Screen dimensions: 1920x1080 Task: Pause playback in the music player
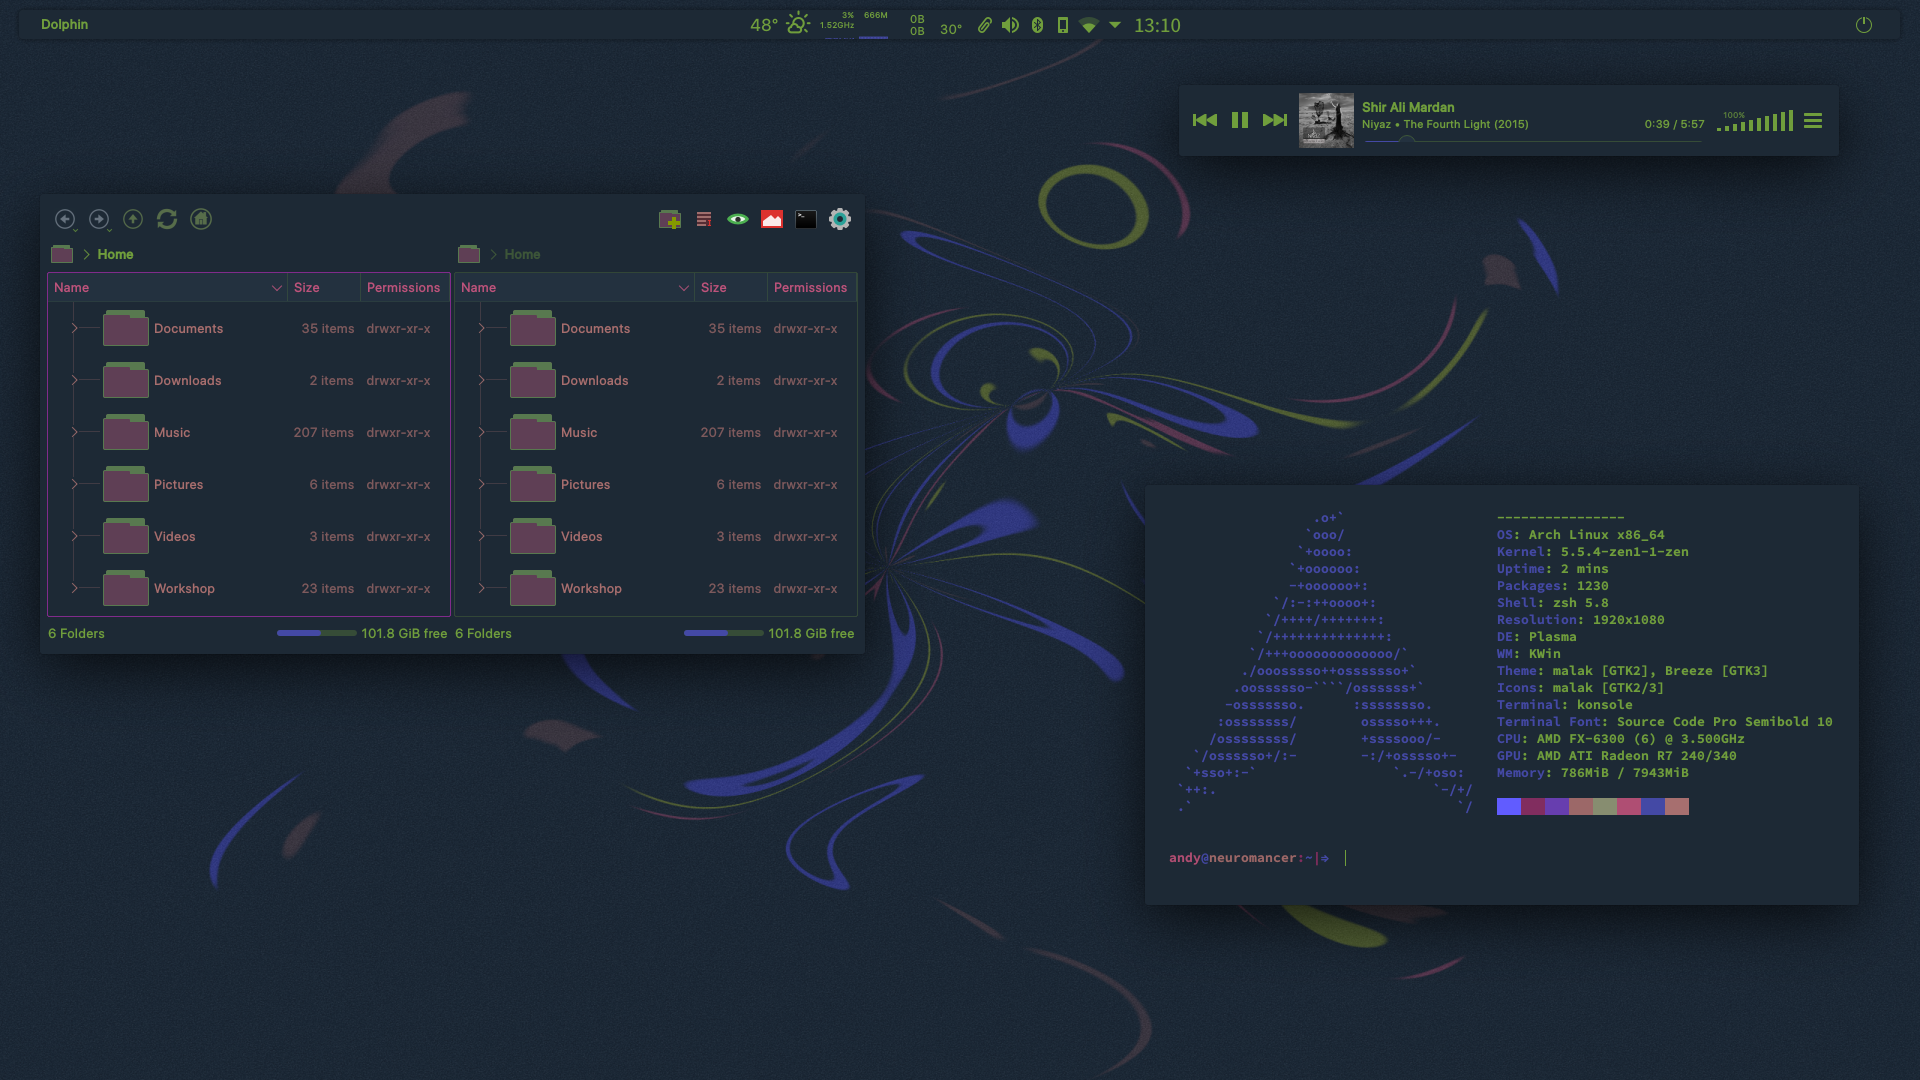(1240, 120)
